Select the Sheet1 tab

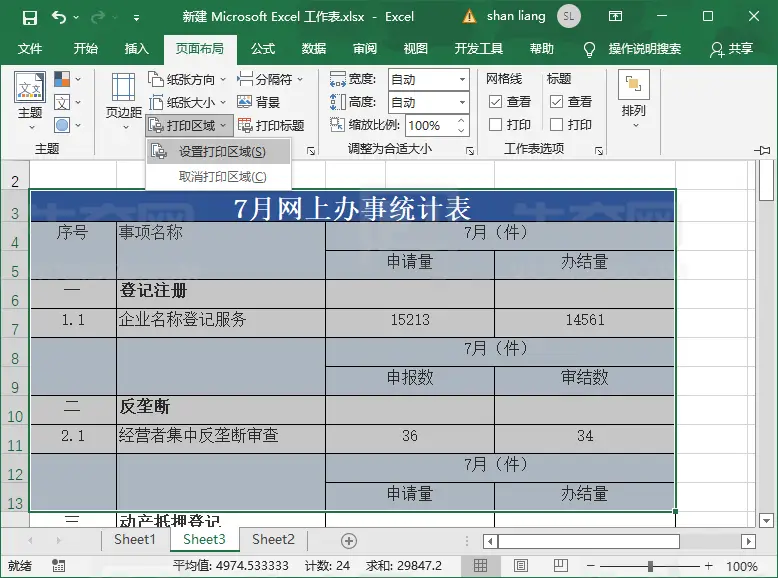pyautogui.click(x=135, y=539)
